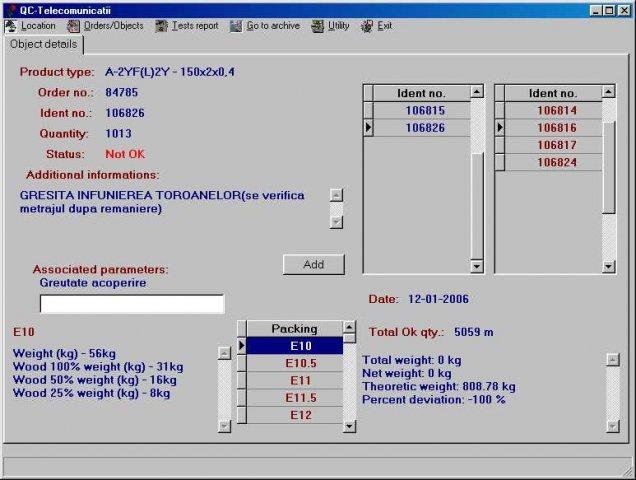Click row selector beside 106815
Viewport: 636px width, 480px height.
click(368, 110)
